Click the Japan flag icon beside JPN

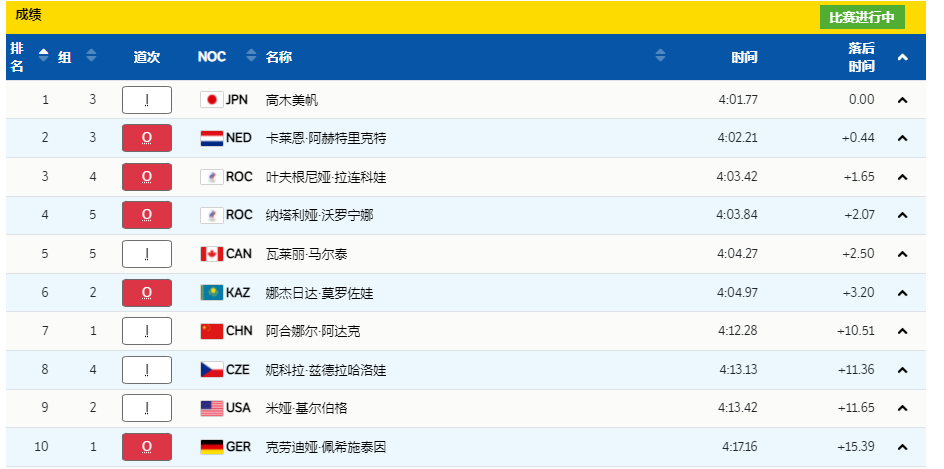211,100
